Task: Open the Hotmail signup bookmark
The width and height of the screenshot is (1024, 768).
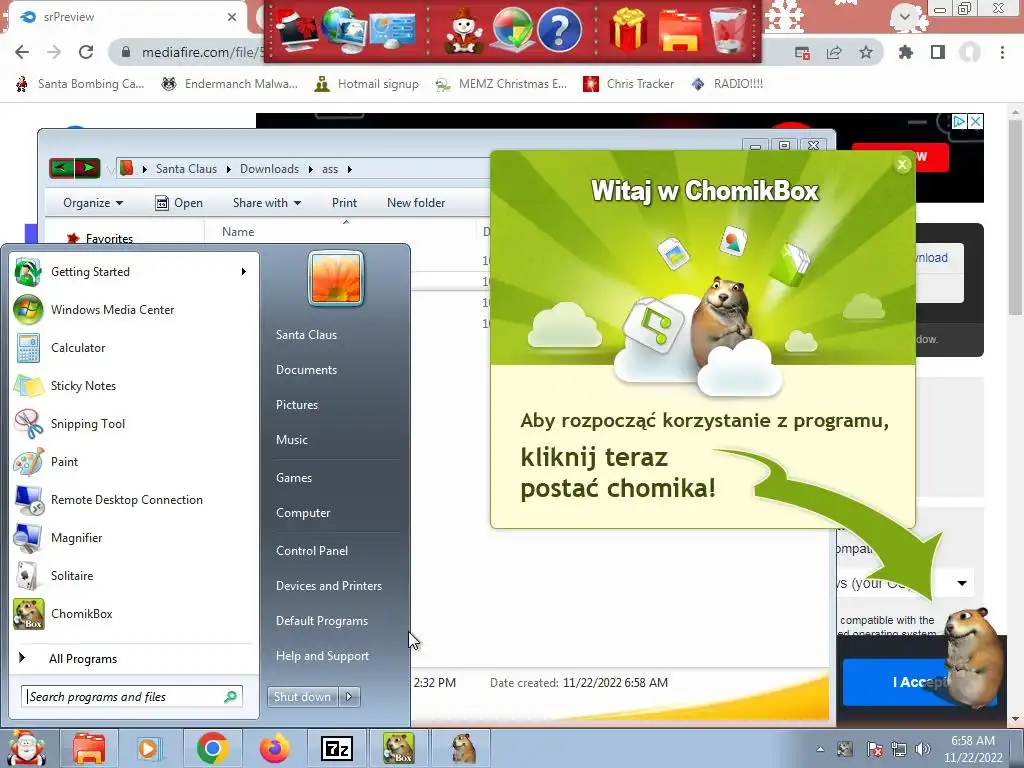Action: click(366, 84)
